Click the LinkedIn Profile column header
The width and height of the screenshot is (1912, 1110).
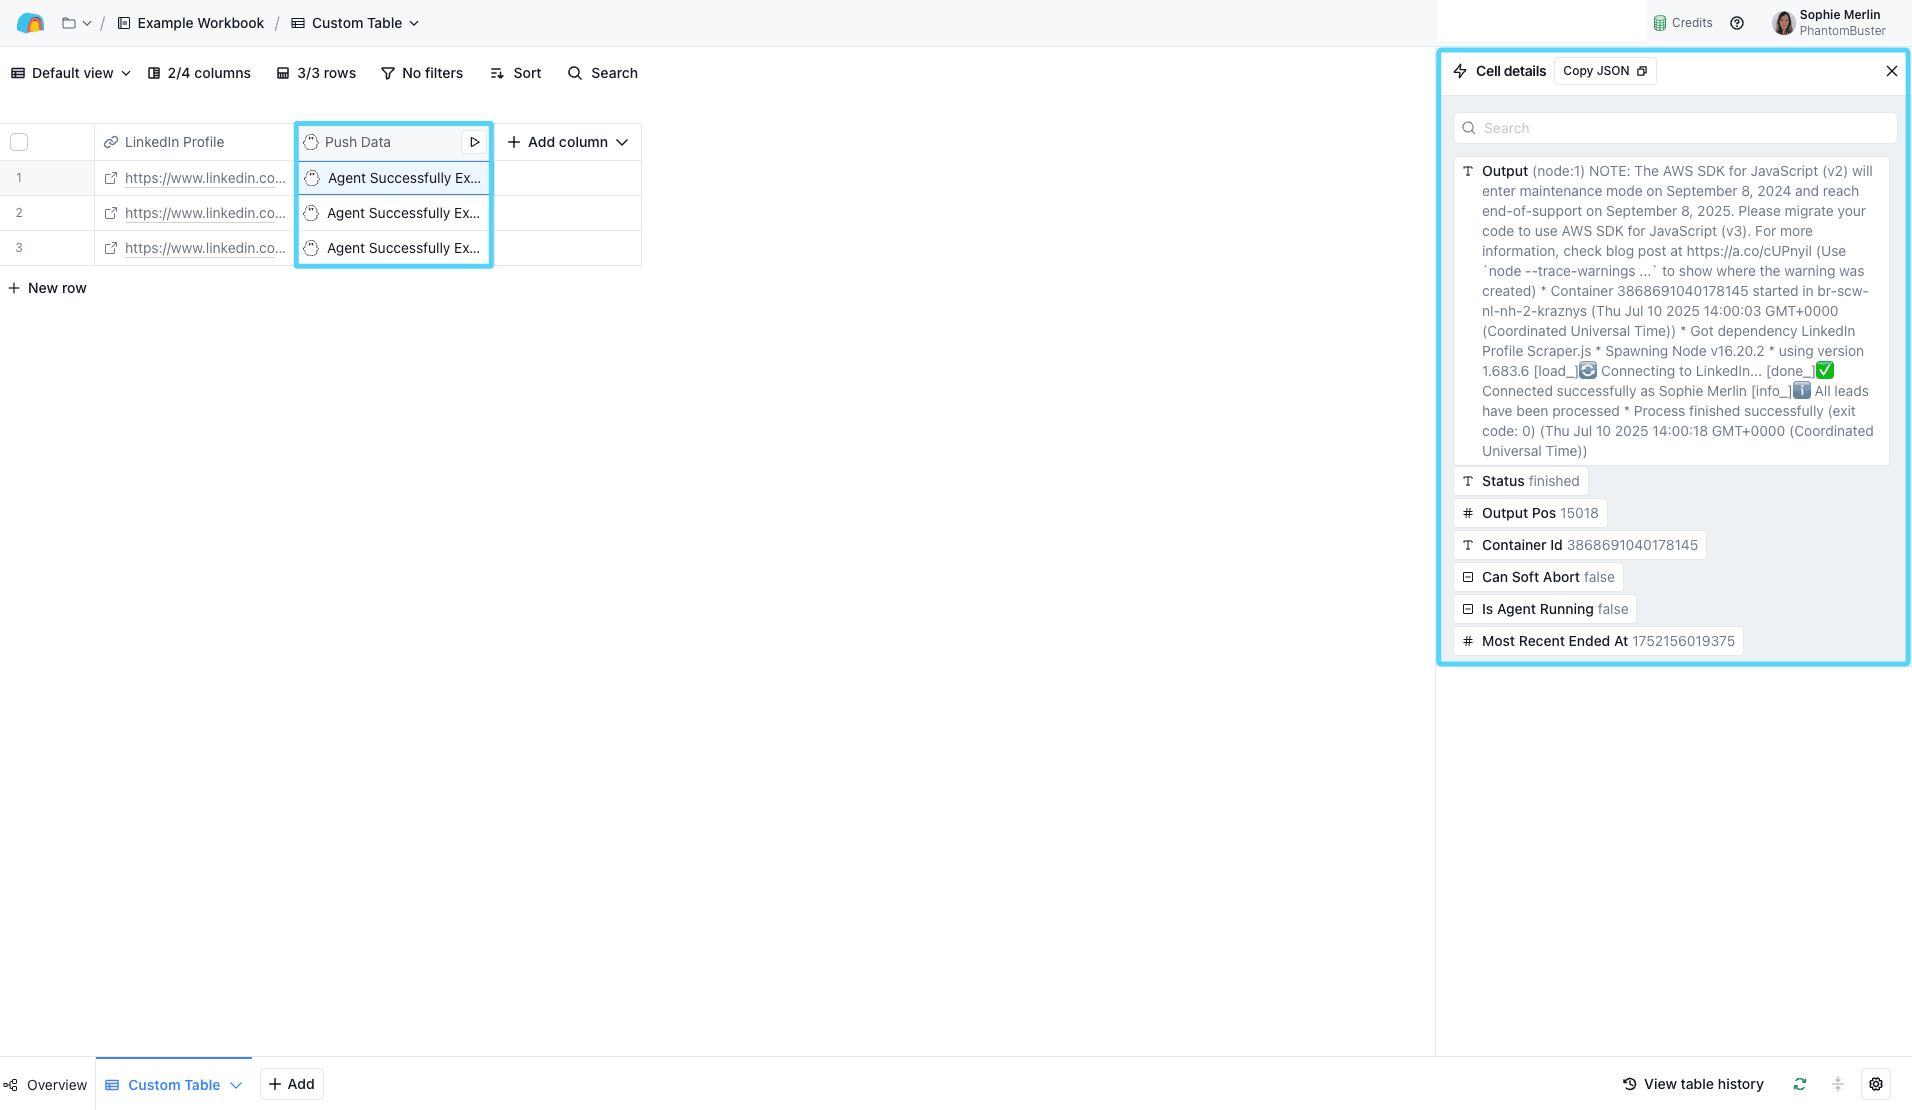pos(194,142)
